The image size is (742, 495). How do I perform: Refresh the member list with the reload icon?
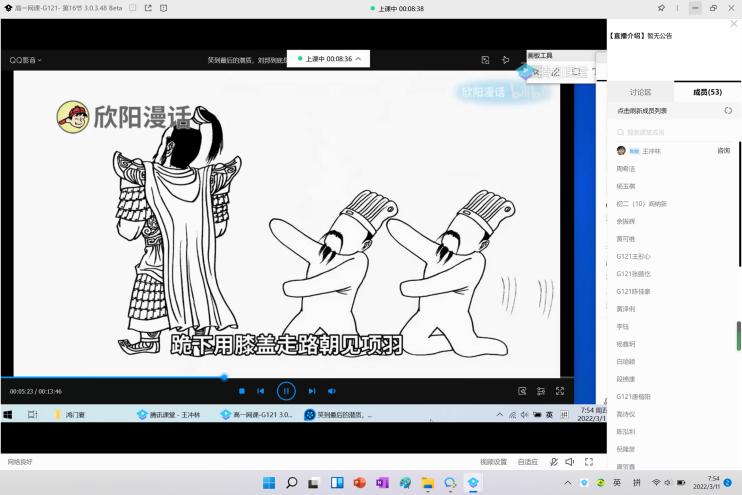[727, 111]
